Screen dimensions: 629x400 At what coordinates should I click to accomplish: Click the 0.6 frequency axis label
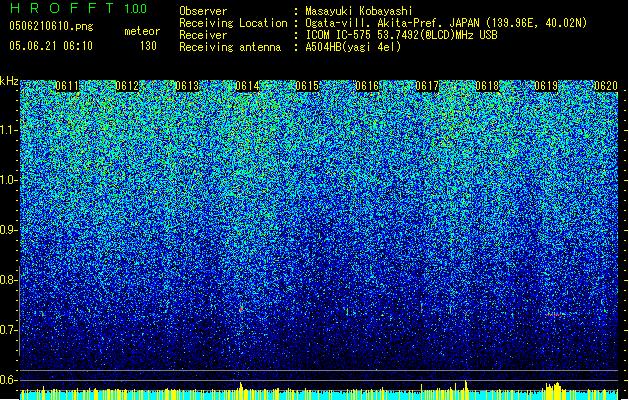tap(9, 380)
